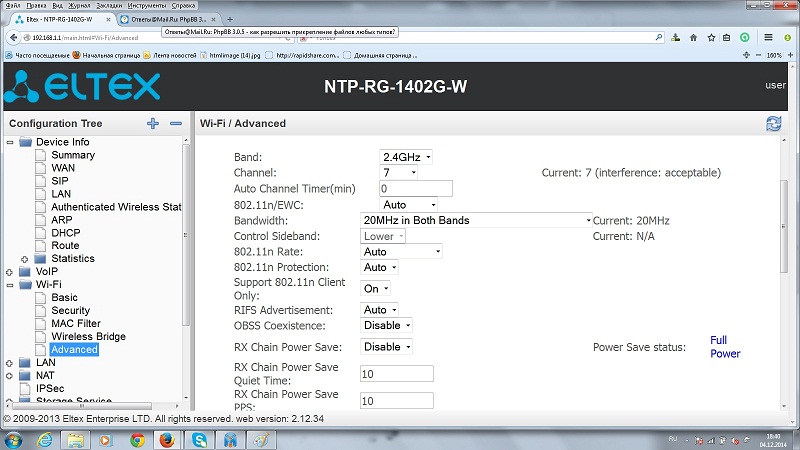Viewport: 800px width, 450px height.
Task: Open the Summary page in the tree
Action: [73, 155]
